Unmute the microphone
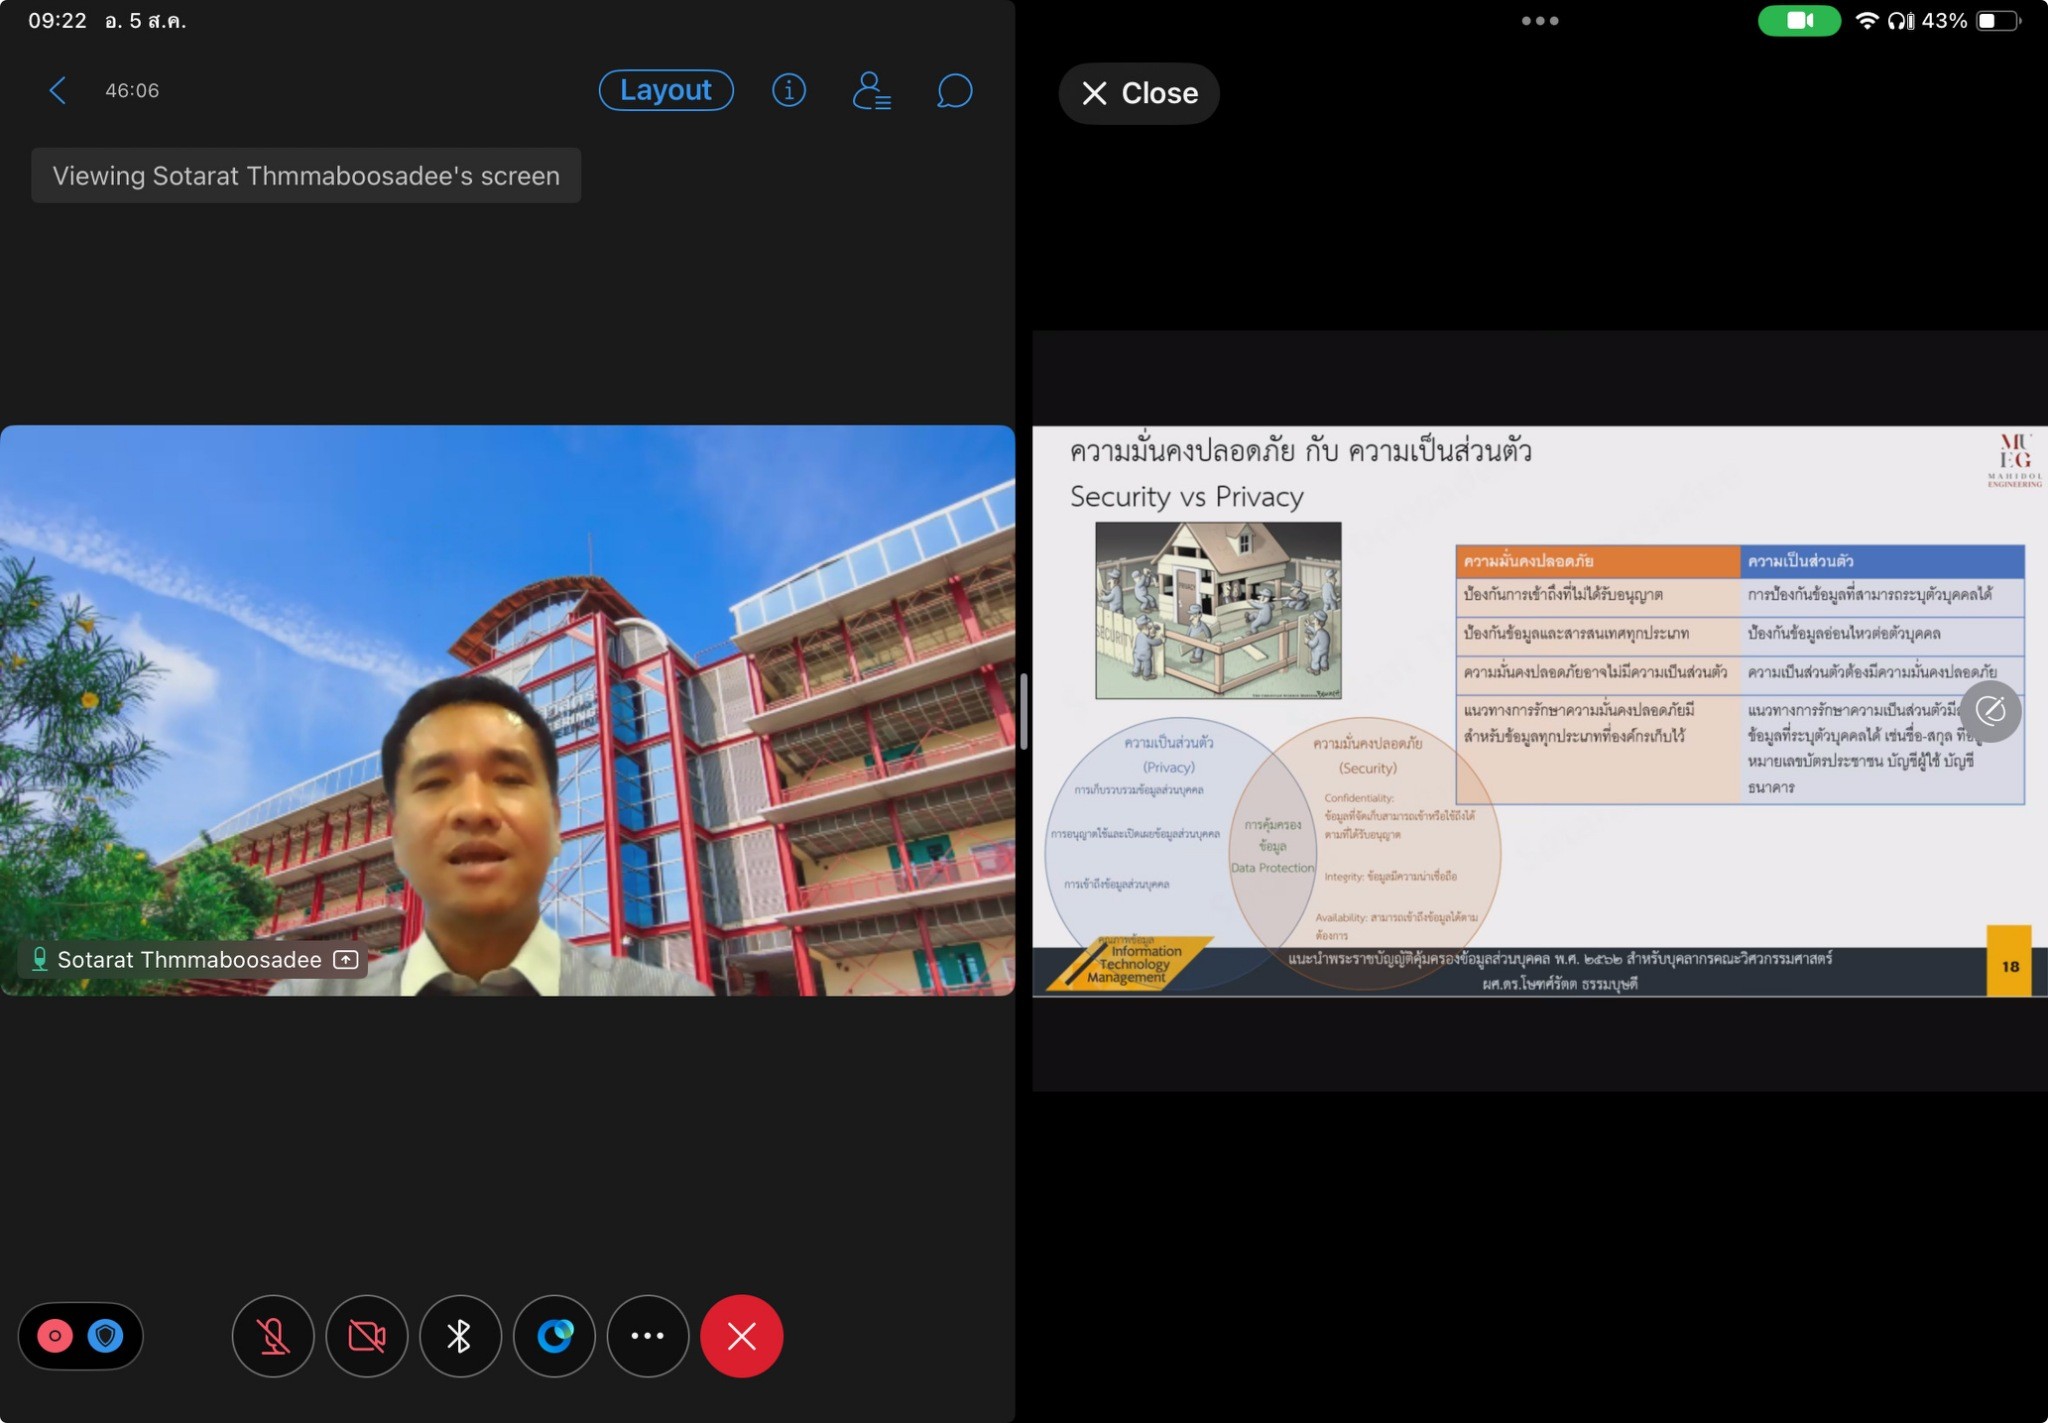 273,1336
